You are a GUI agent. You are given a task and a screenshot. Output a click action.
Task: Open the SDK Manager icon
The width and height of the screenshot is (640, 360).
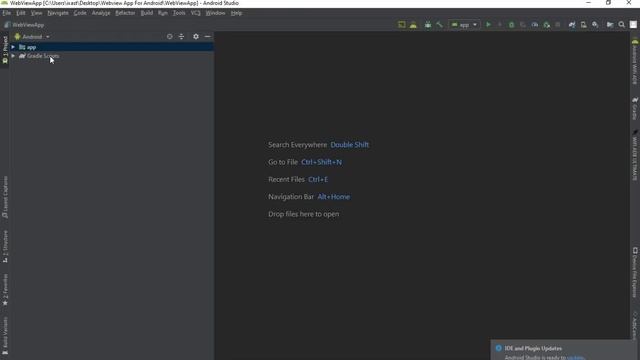(x=595, y=25)
